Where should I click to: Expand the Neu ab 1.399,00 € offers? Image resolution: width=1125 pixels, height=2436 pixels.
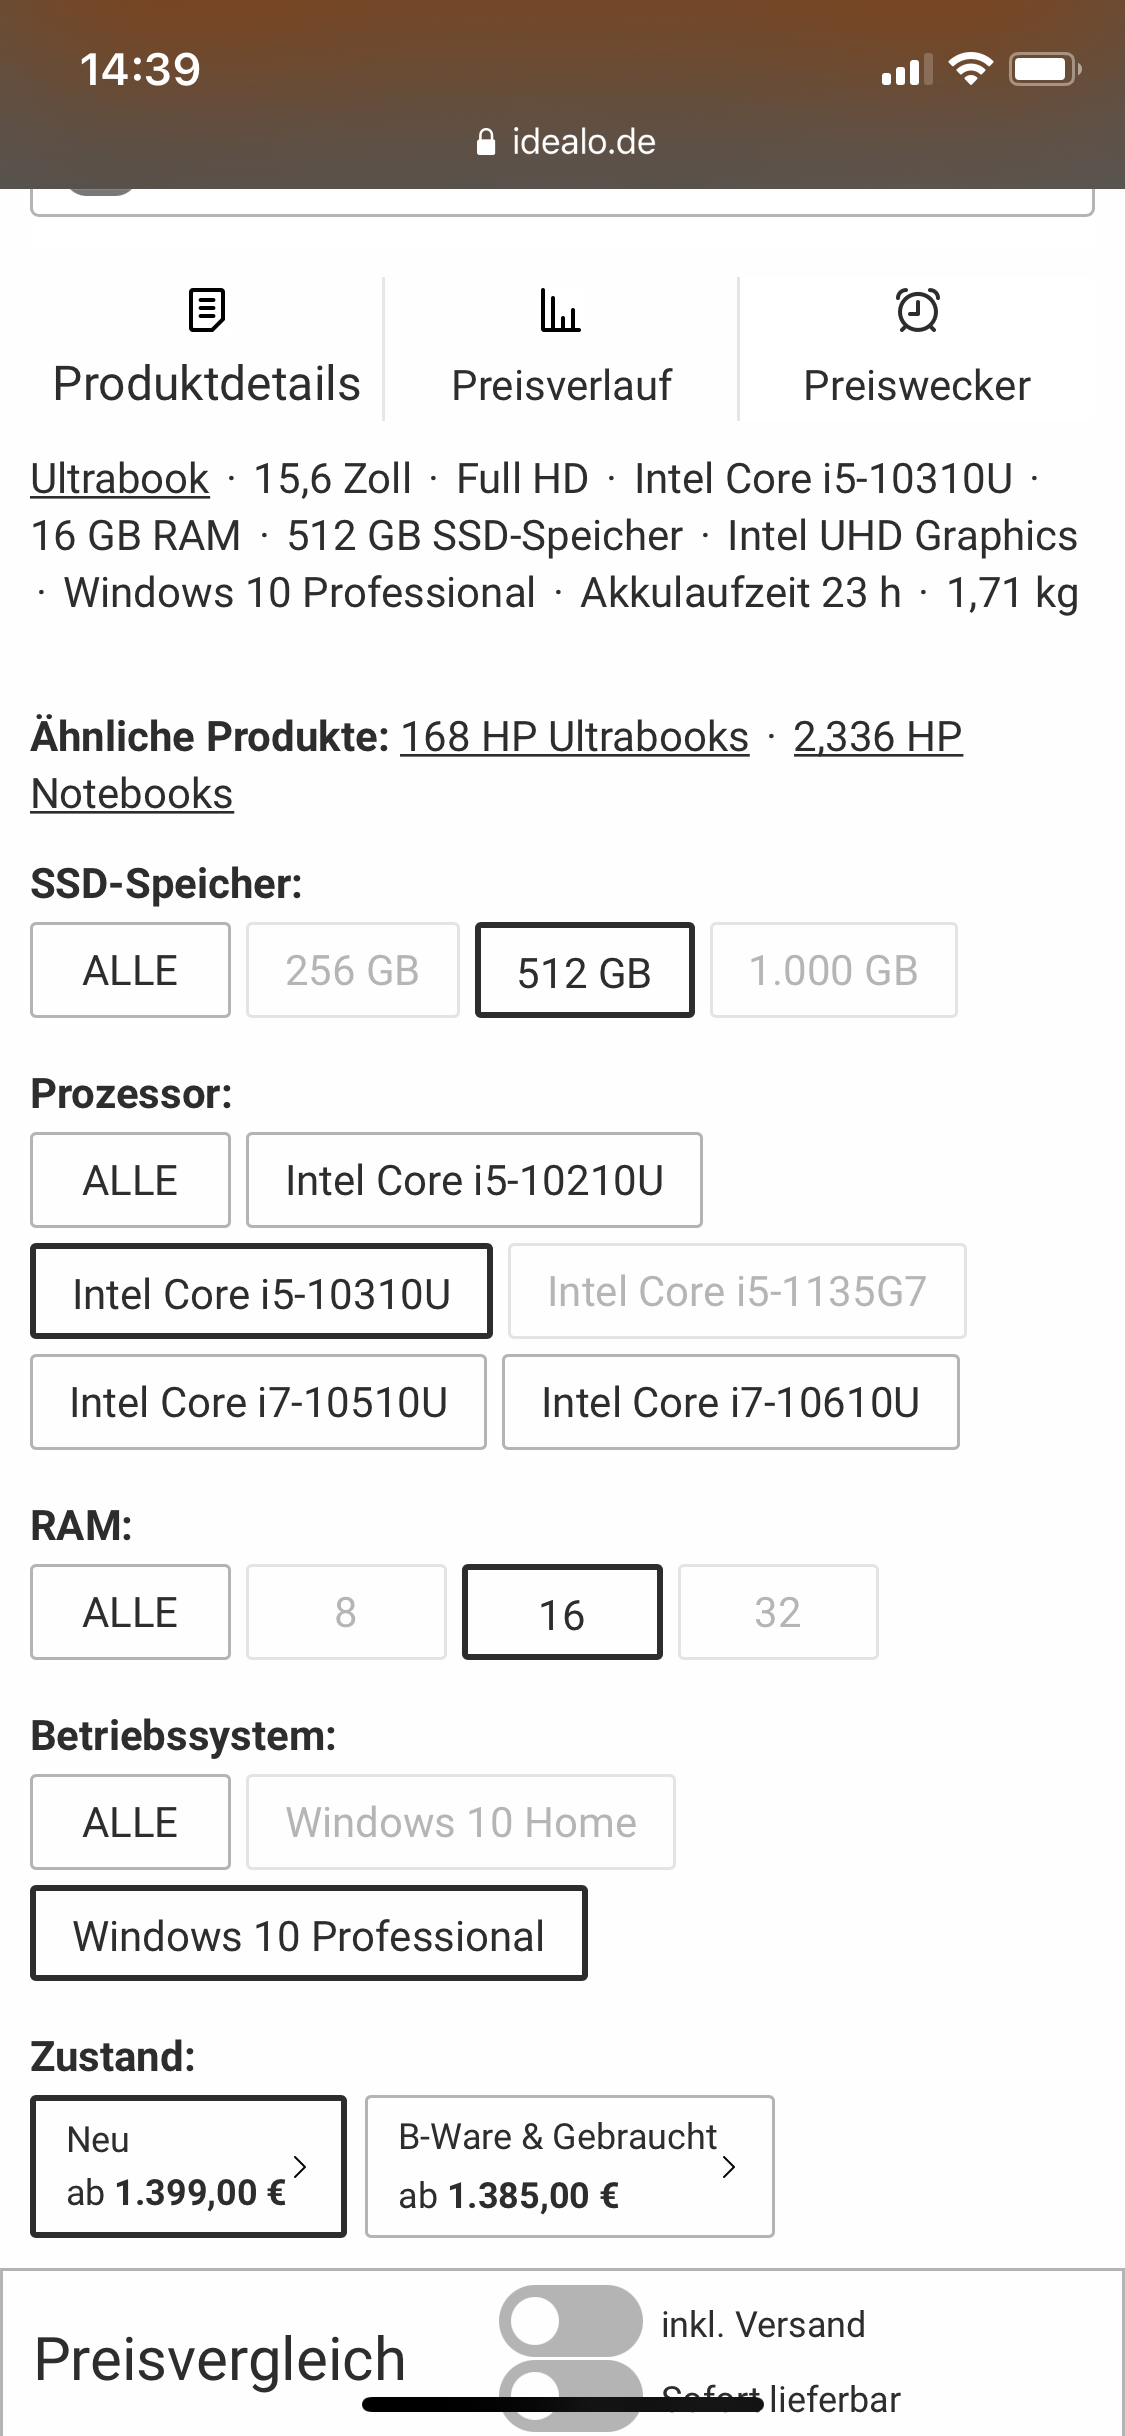(188, 2166)
